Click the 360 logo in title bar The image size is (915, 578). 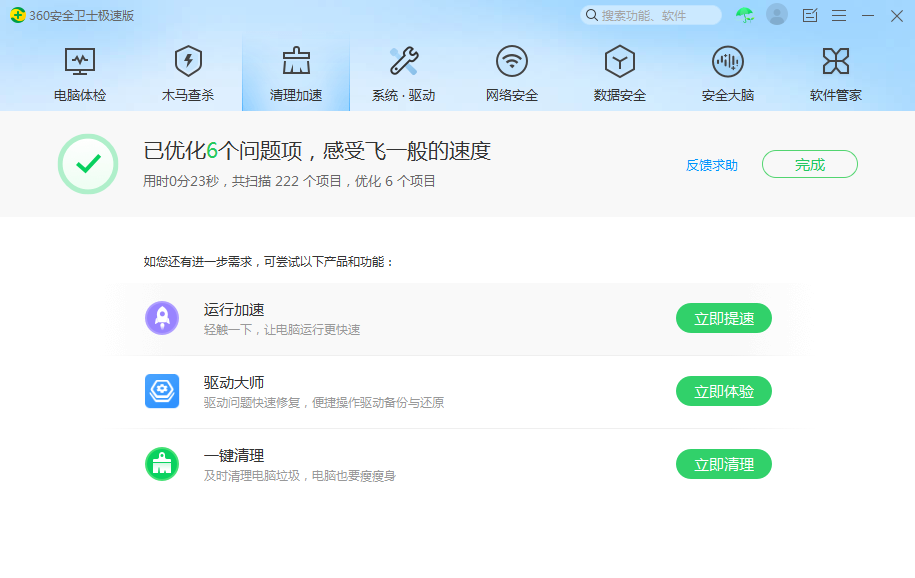[18, 15]
